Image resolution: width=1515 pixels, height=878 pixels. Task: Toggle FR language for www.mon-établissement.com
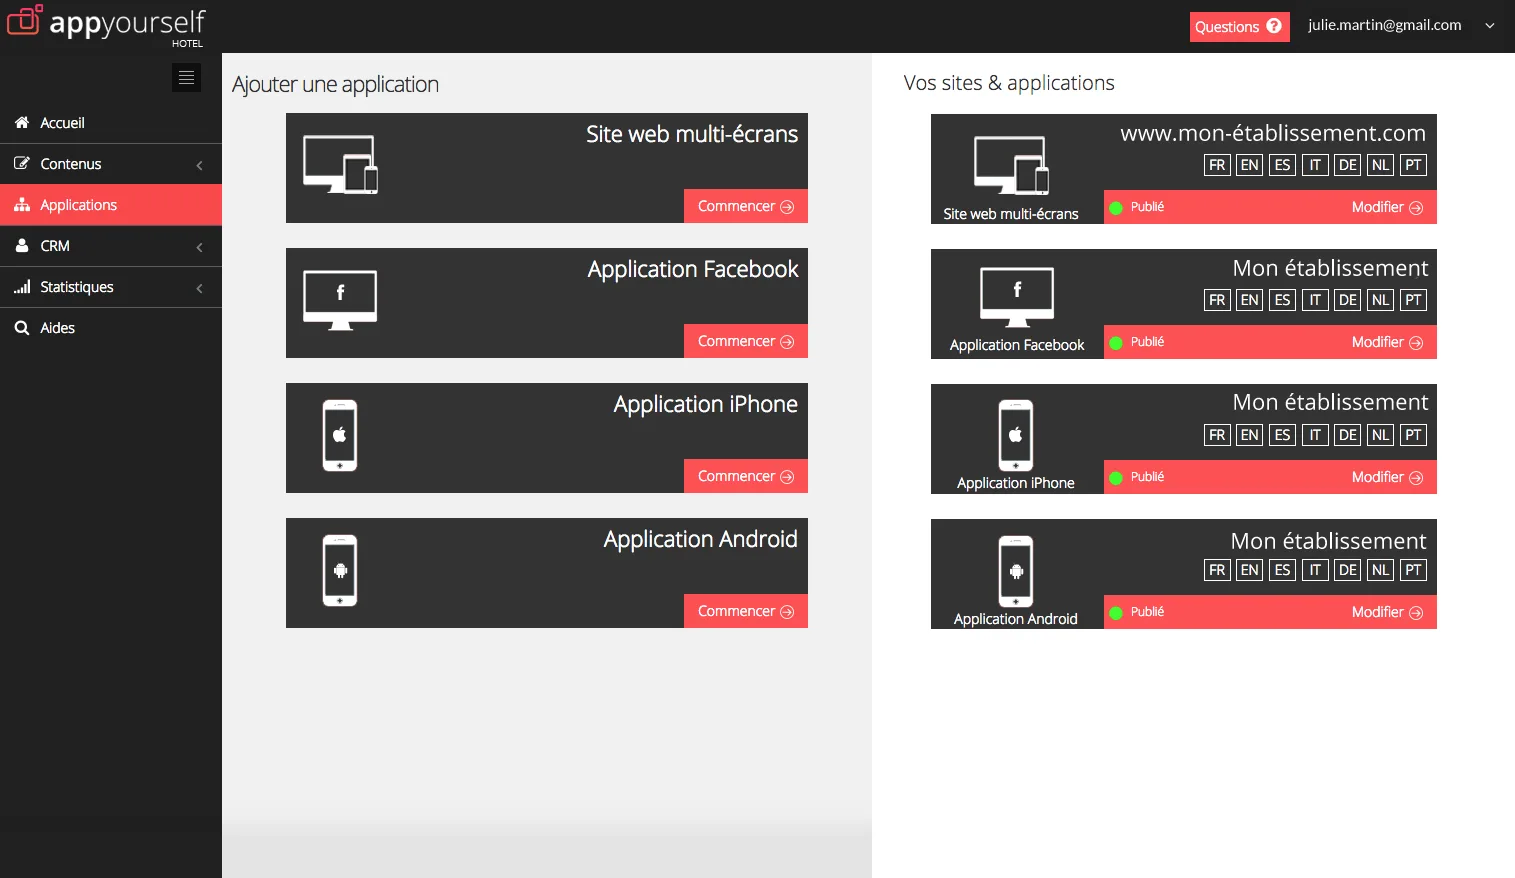(x=1217, y=165)
